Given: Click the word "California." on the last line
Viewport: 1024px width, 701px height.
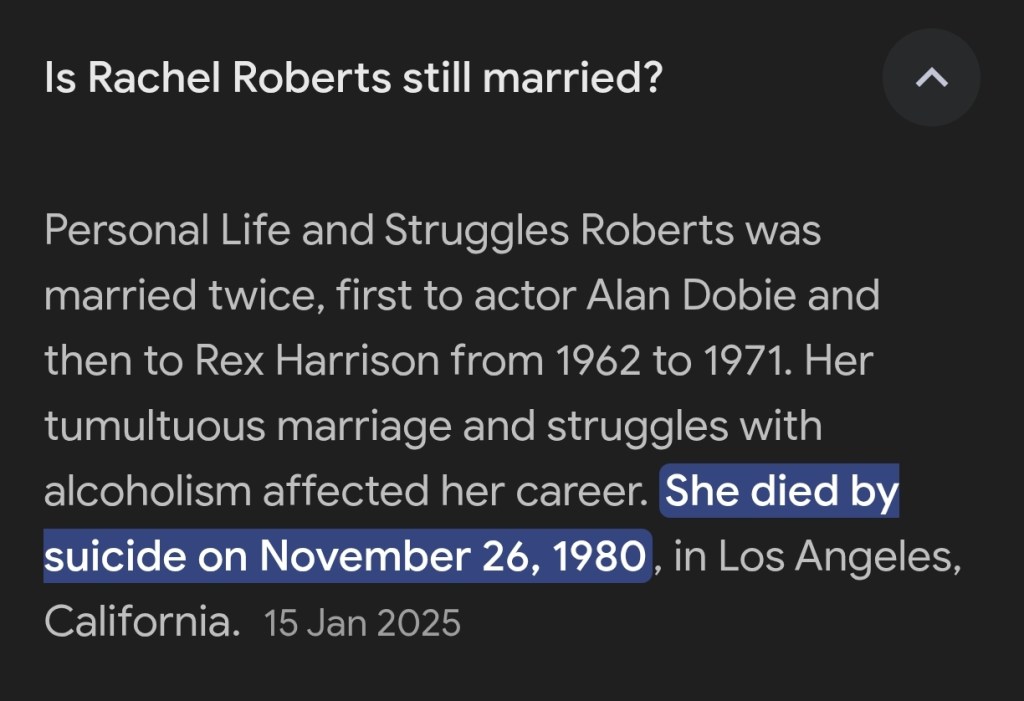Looking at the screenshot, I should (142, 622).
